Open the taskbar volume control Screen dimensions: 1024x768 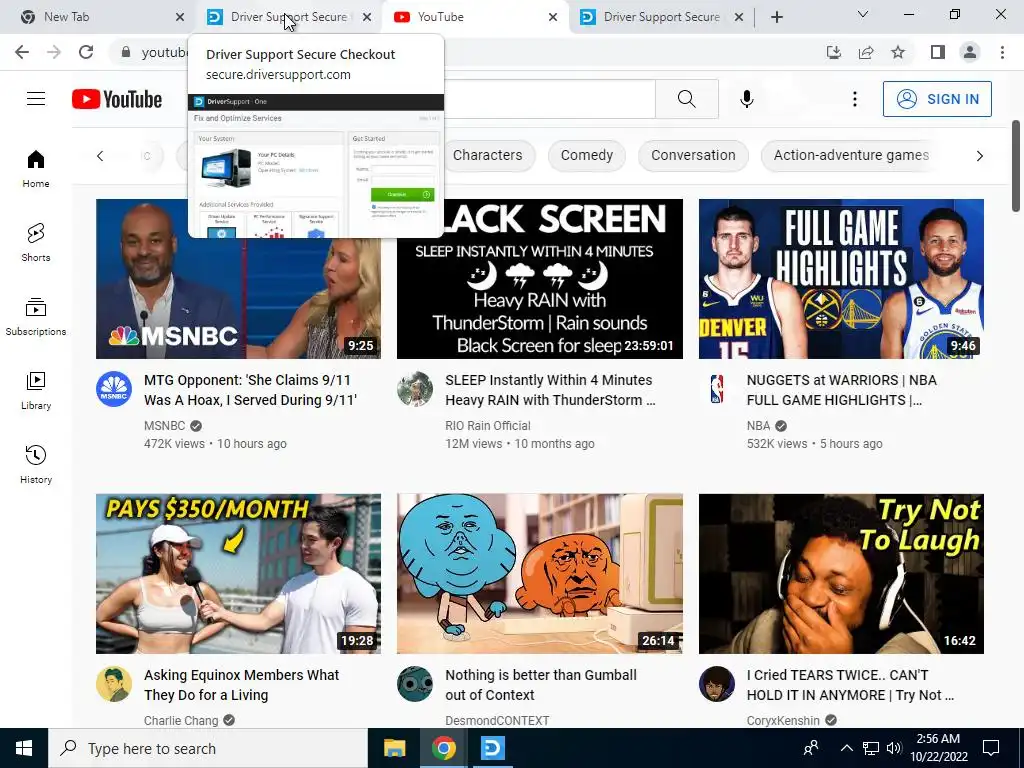tap(894, 748)
